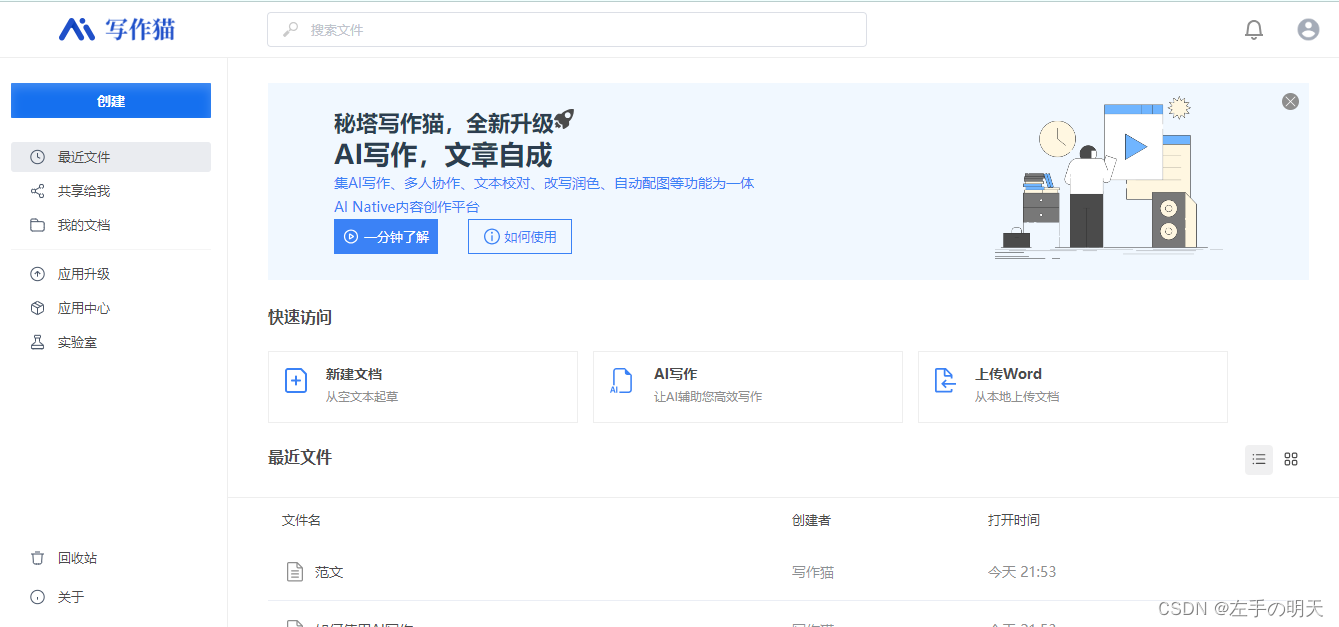Click the cube icon beside 应用中心
The image size is (1339, 627).
tap(38, 308)
